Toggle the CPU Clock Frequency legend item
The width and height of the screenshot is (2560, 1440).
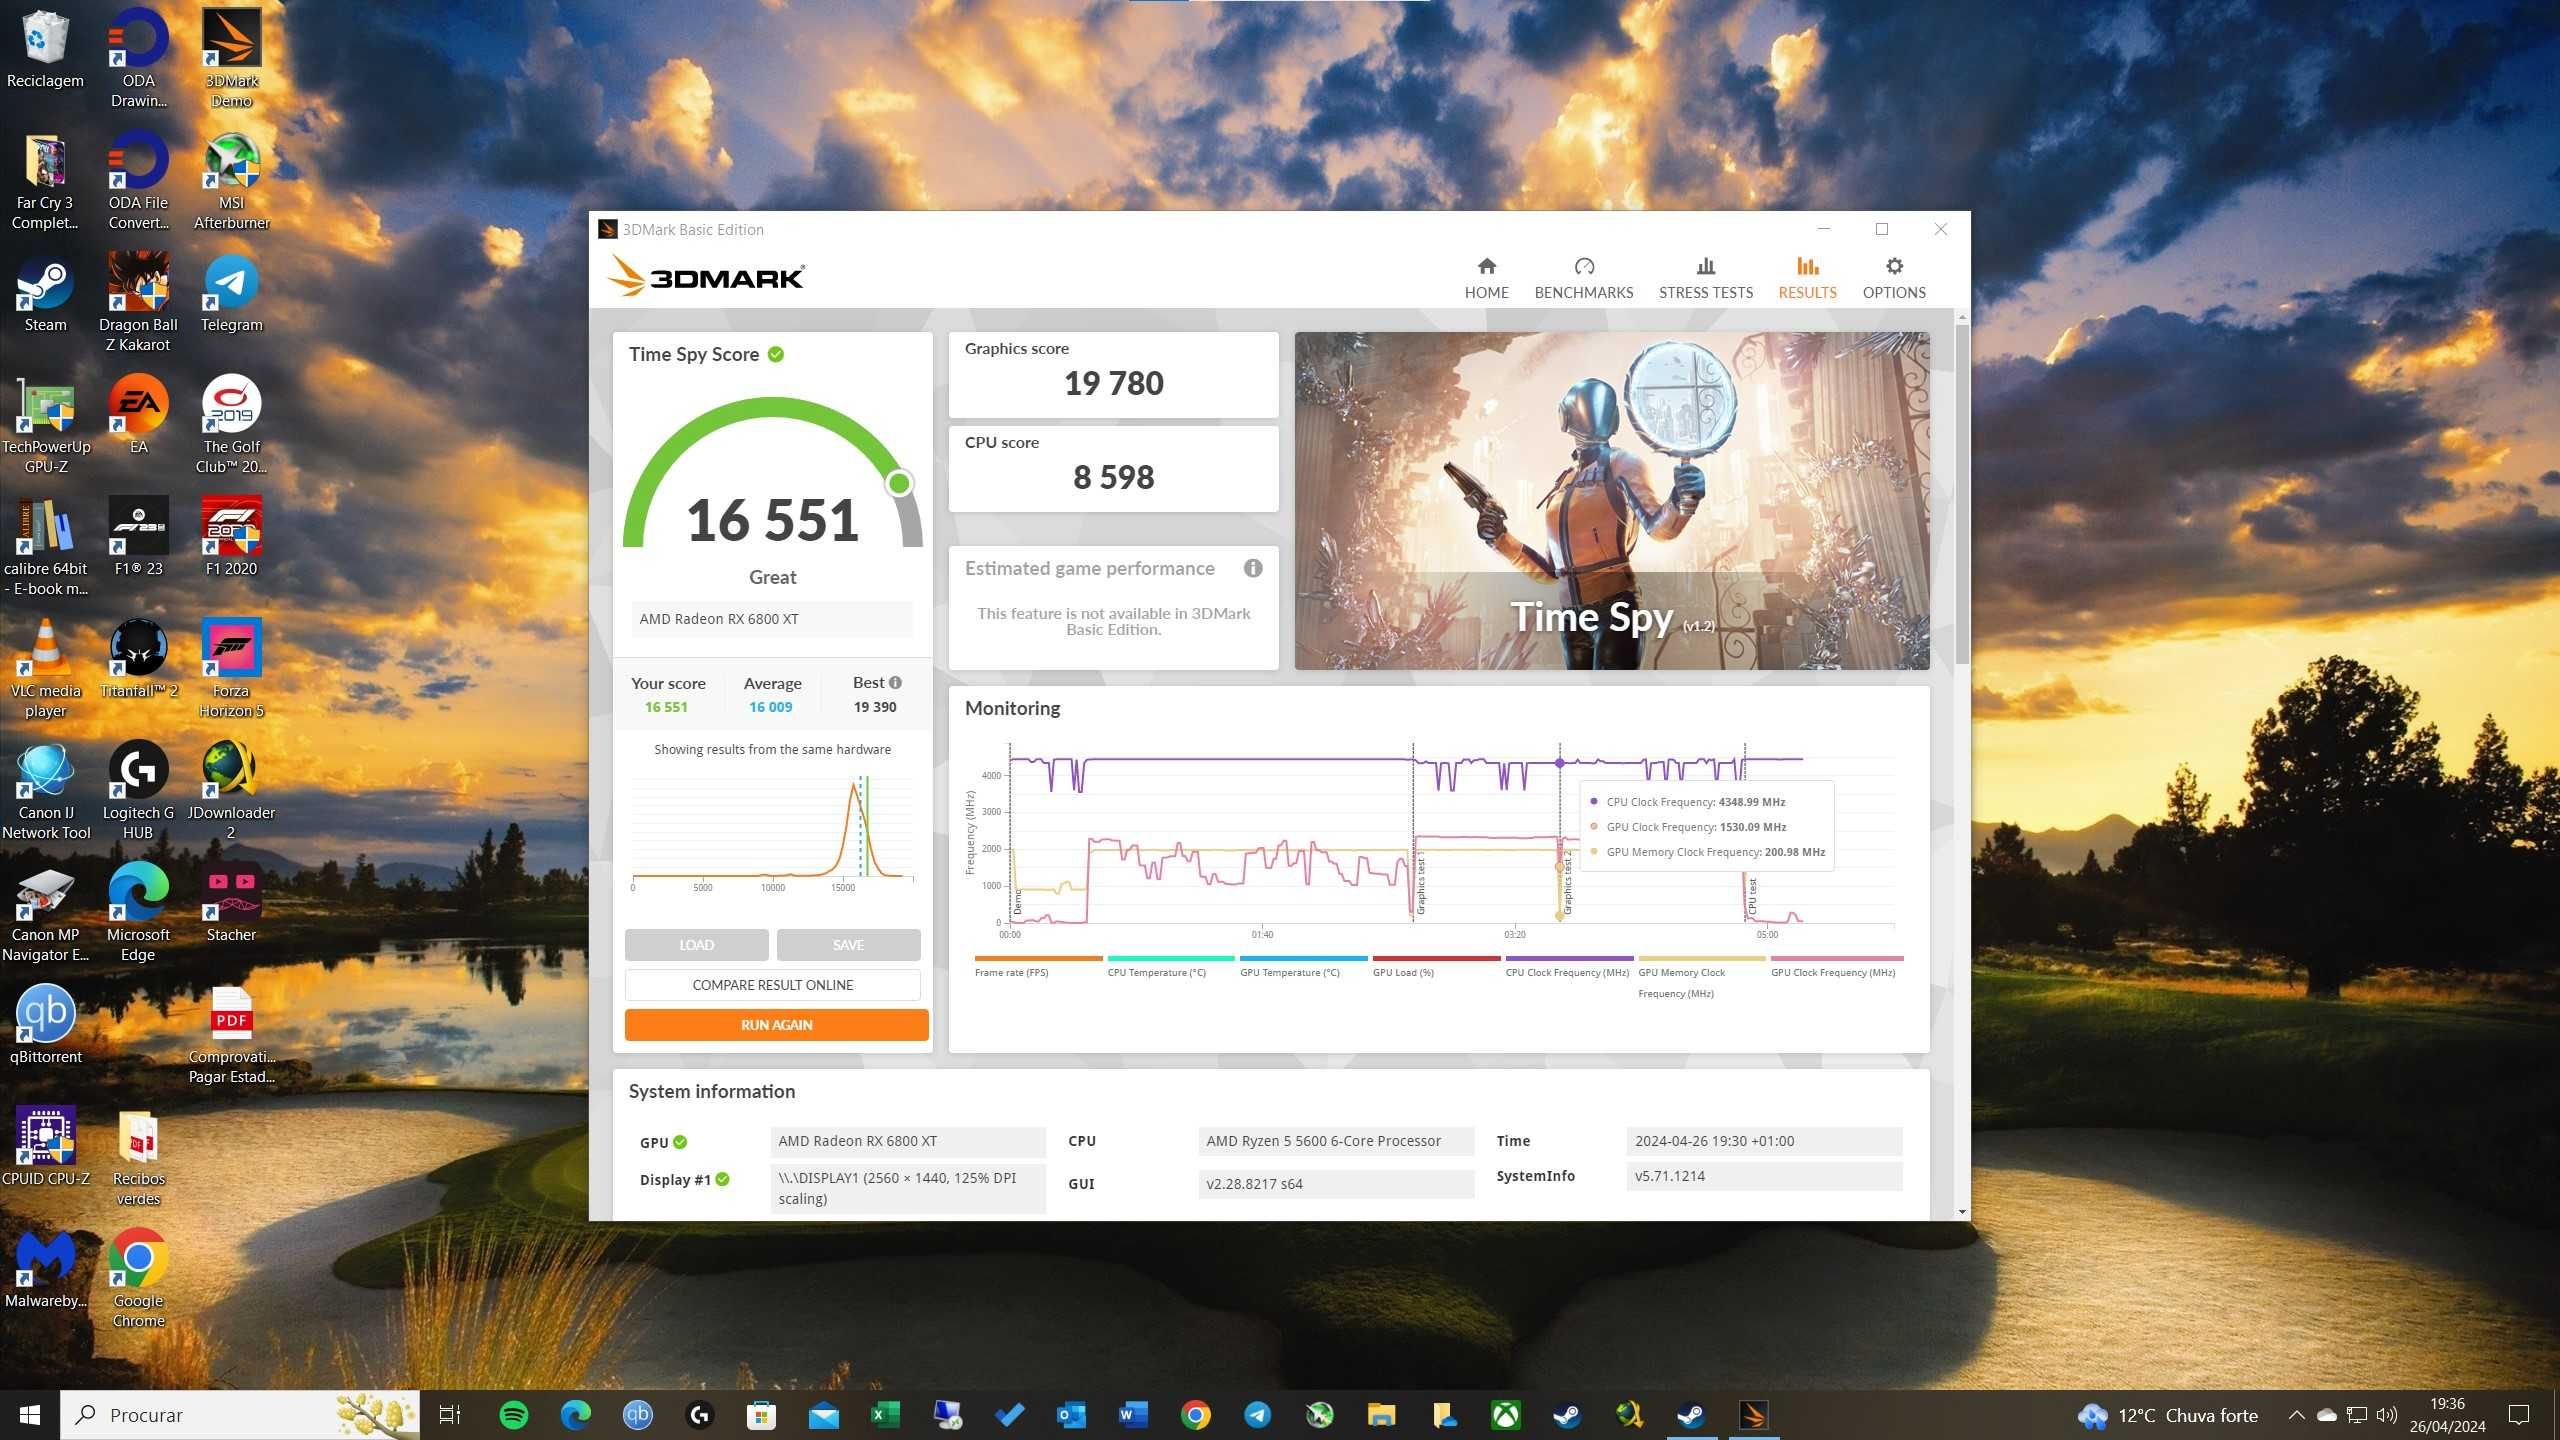[x=1568, y=967]
